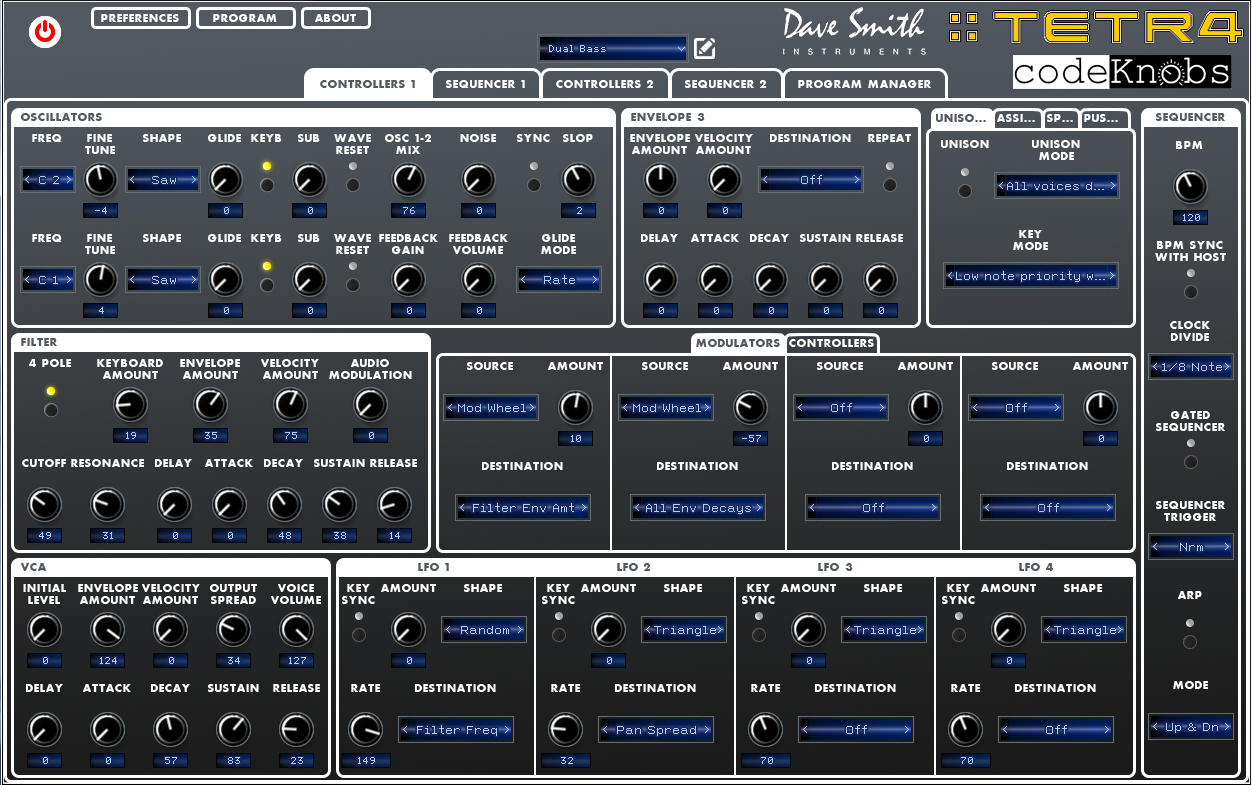
Task: Switch to the Sequencer 1 tab
Action: [x=486, y=84]
